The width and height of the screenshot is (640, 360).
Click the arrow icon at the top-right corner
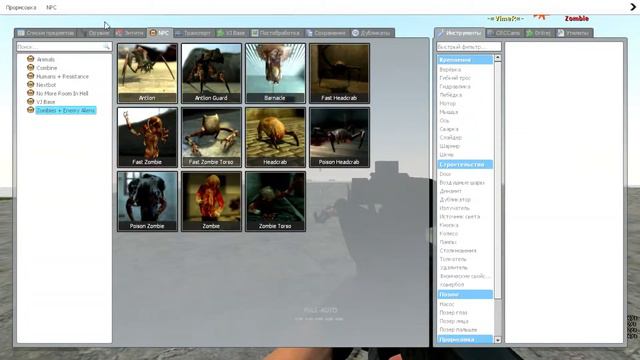tap(633, 7)
